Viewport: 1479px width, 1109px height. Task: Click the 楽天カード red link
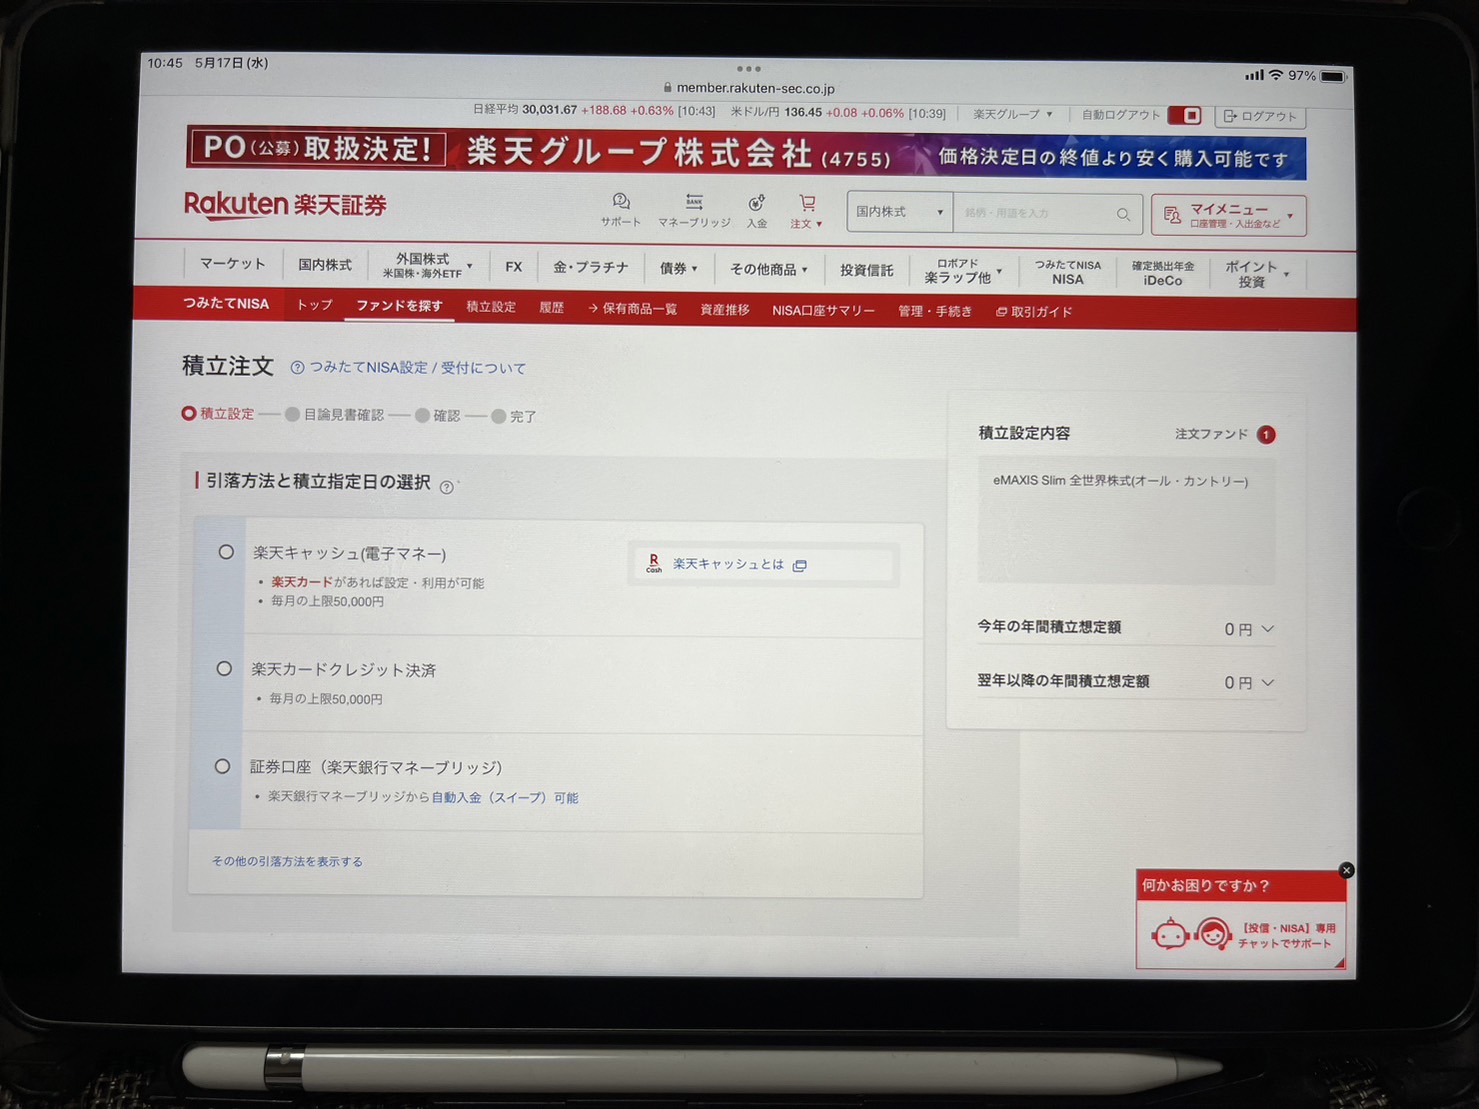coord(301,582)
